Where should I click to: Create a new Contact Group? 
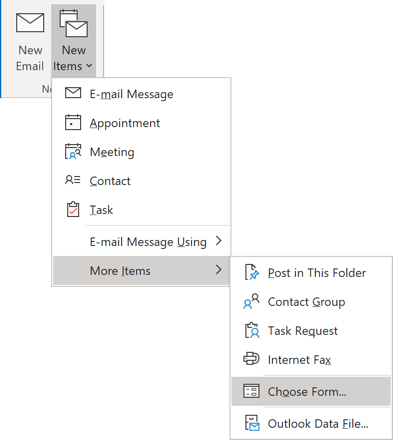(x=311, y=302)
